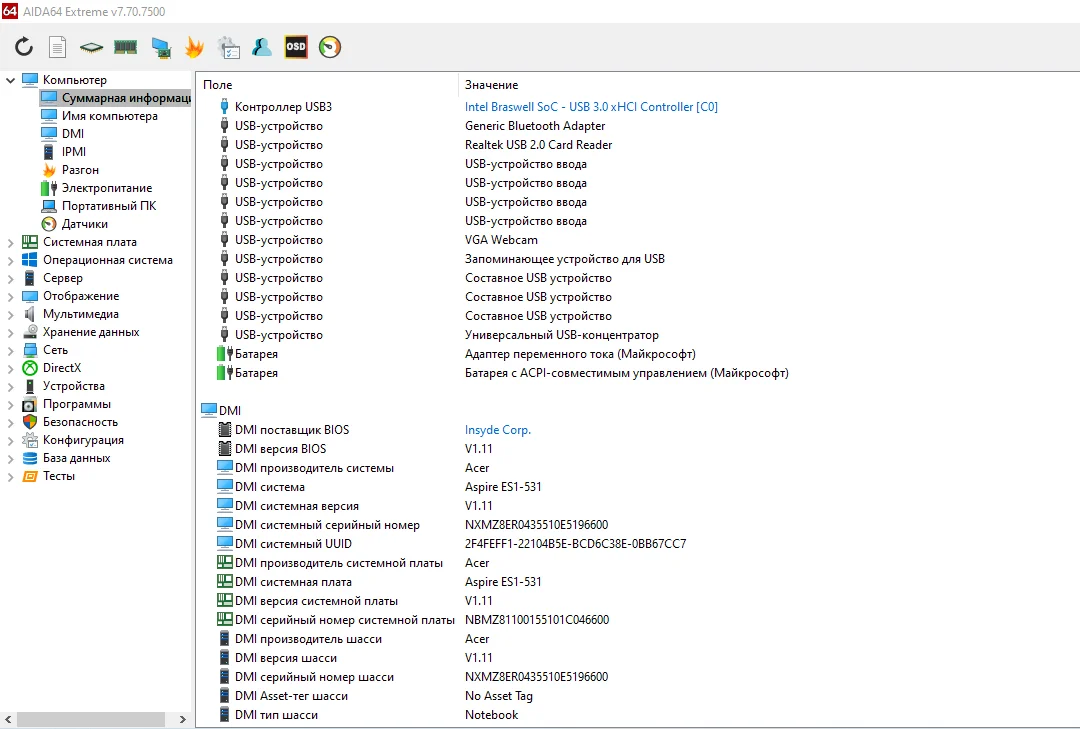Select Суммарная информация in the tree

point(115,98)
